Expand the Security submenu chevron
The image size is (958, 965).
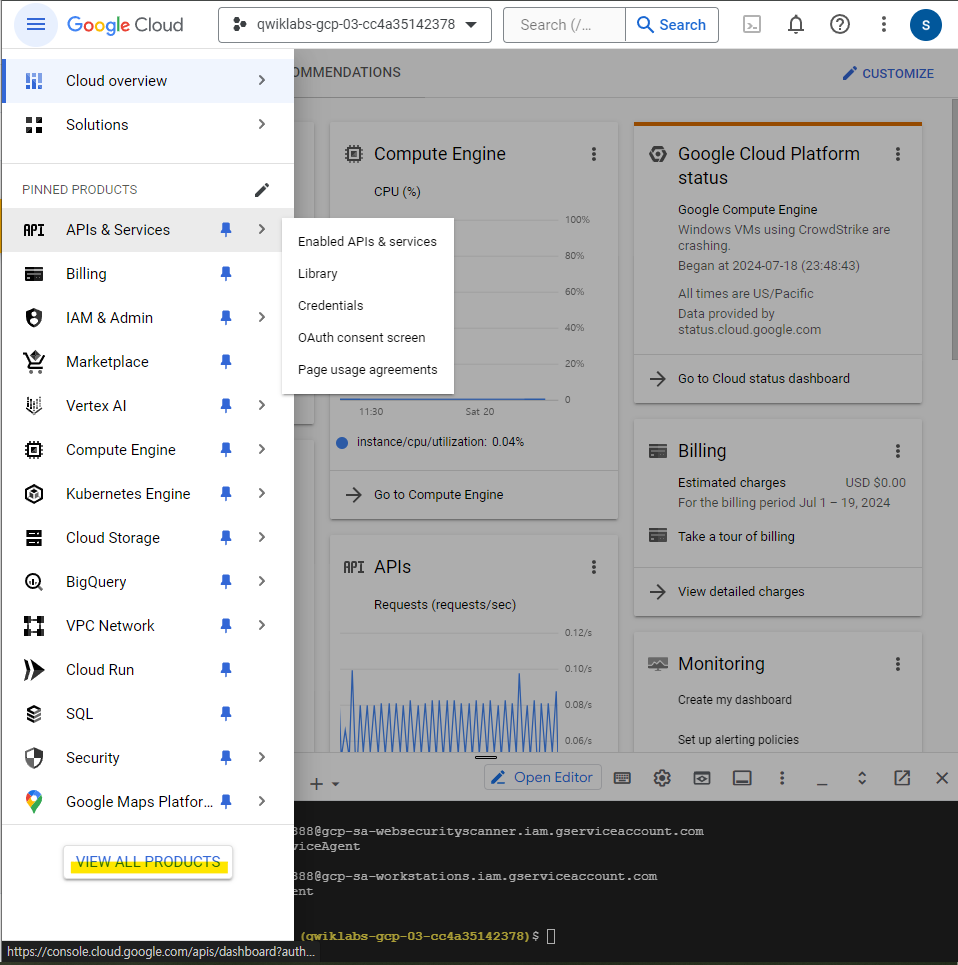(261, 758)
